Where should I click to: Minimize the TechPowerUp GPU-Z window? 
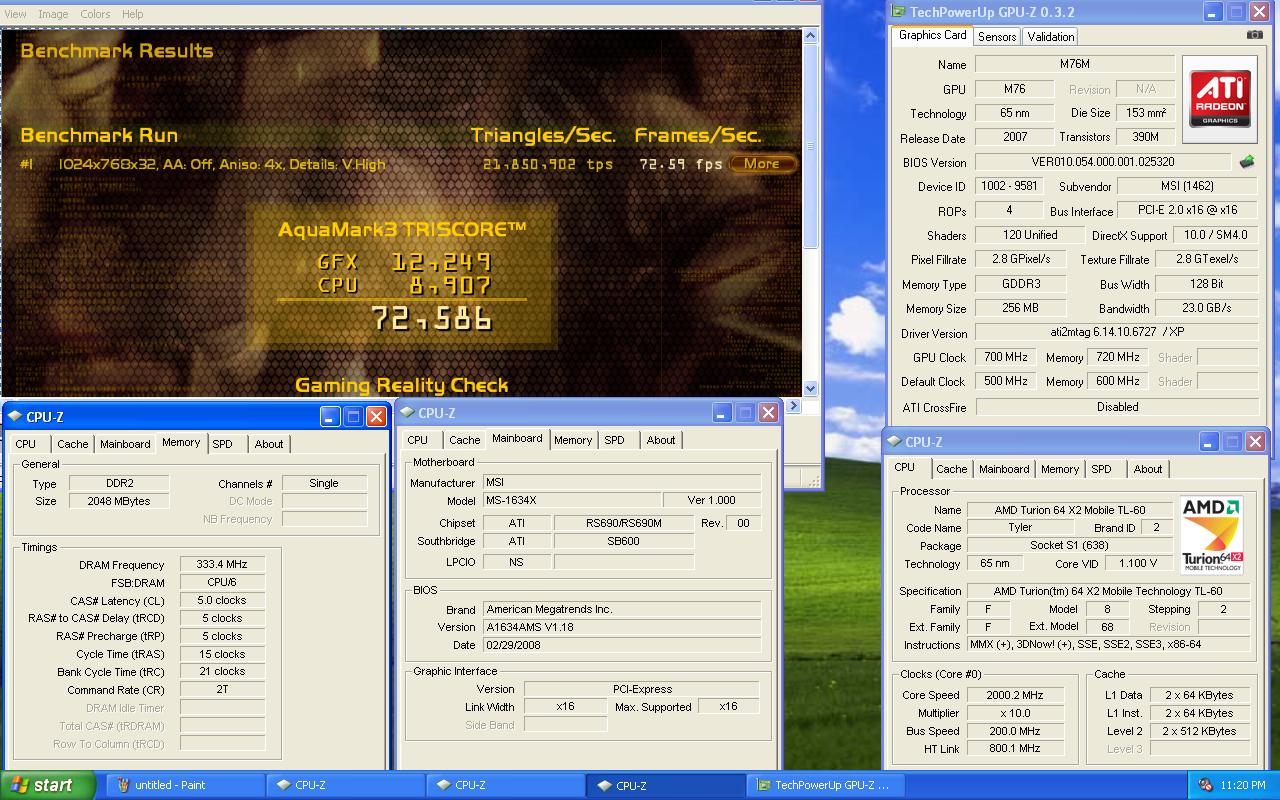pos(1215,12)
